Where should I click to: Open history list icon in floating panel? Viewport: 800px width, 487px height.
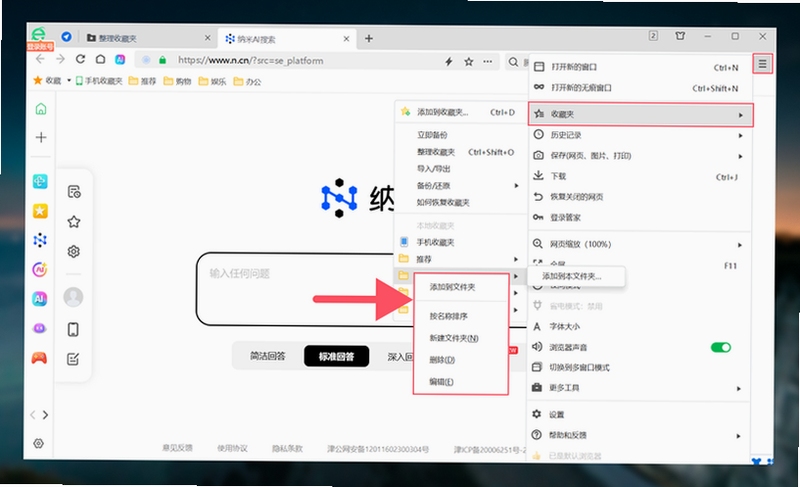pyautogui.click(x=73, y=192)
